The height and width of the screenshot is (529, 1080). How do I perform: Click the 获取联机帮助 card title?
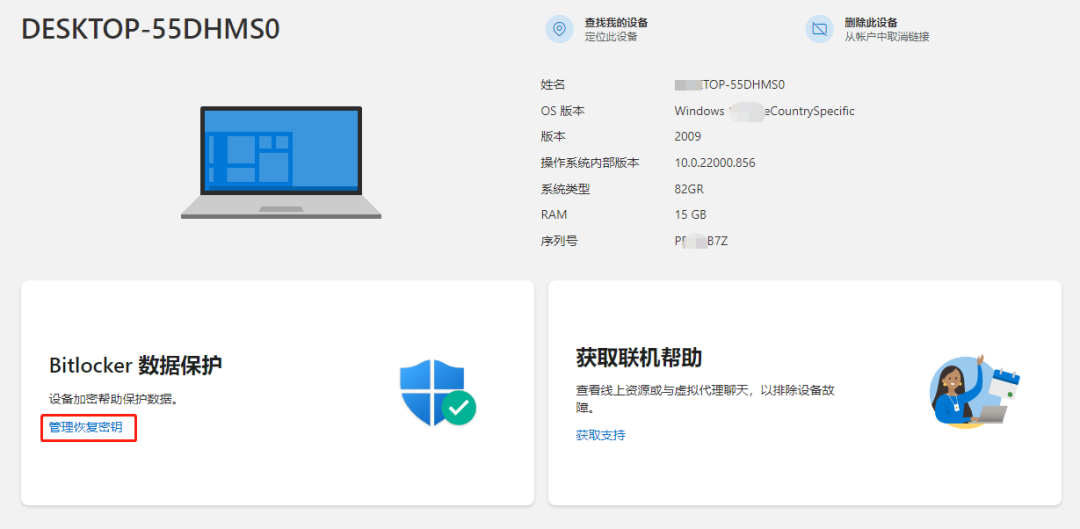point(639,358)
